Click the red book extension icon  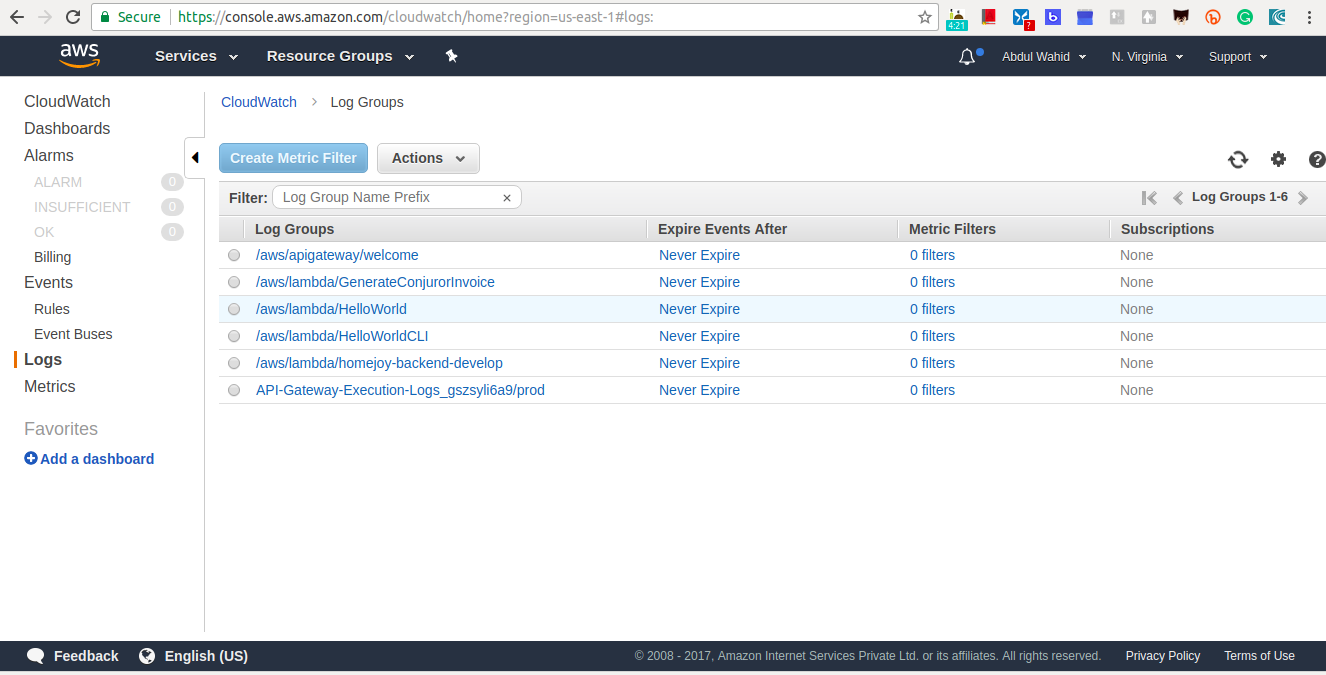(x=989, y=17)
